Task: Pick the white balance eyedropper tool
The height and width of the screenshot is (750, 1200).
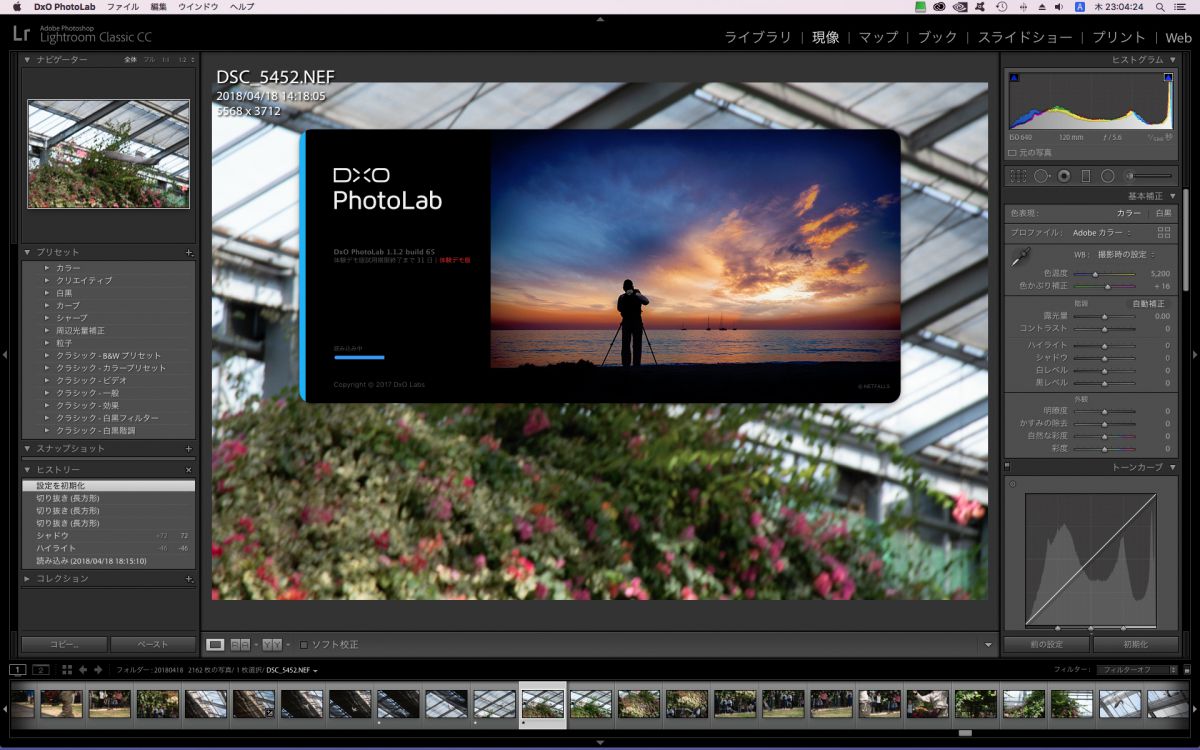Action: tap(1021, 257)
